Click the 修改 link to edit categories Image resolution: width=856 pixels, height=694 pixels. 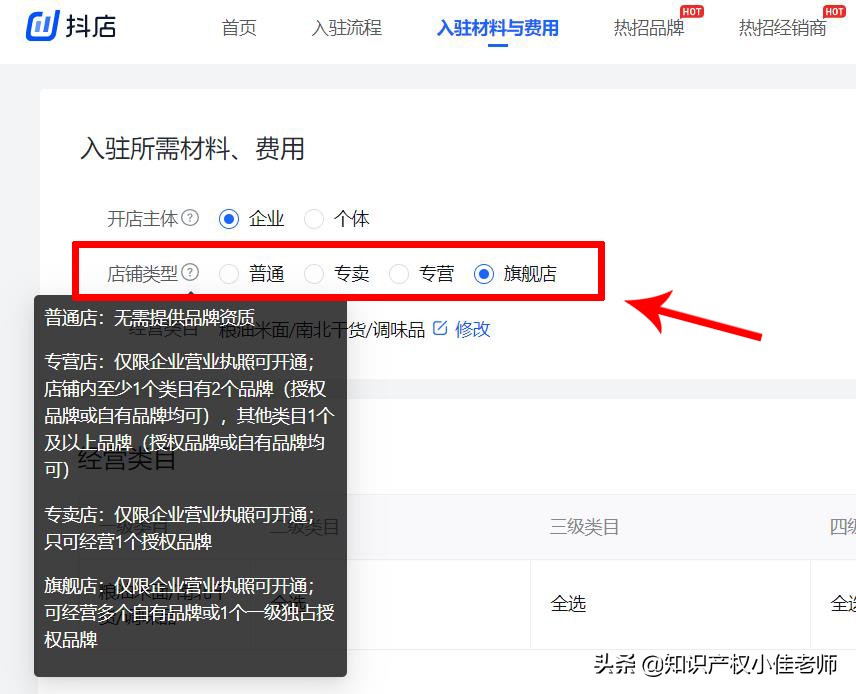pyautogui.click(x=472, y=329)
